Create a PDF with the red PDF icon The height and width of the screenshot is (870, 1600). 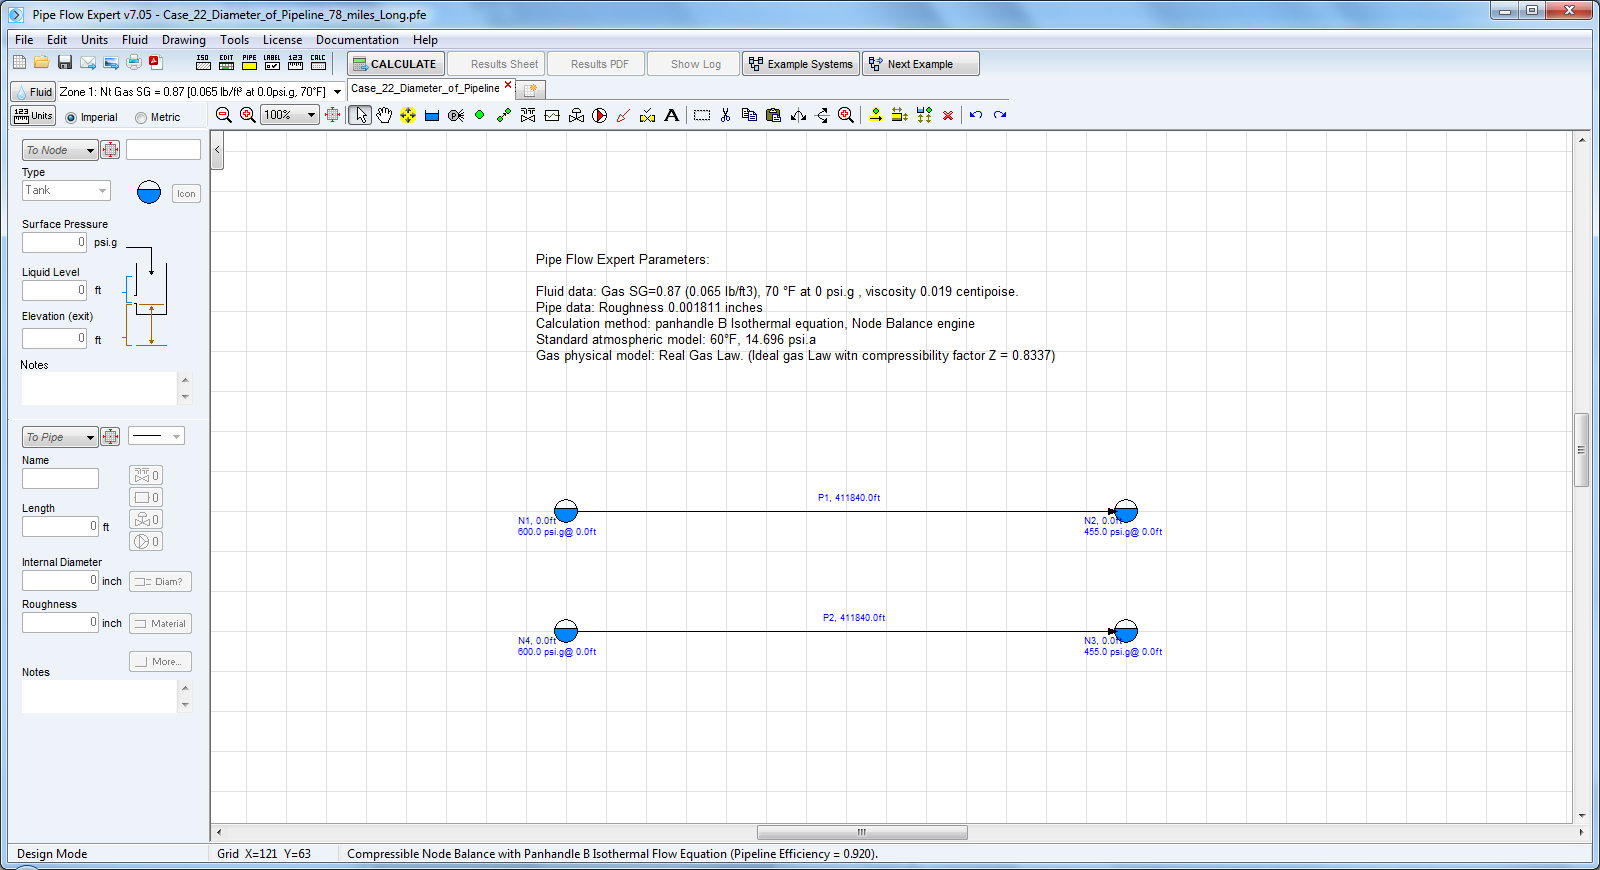156,63
